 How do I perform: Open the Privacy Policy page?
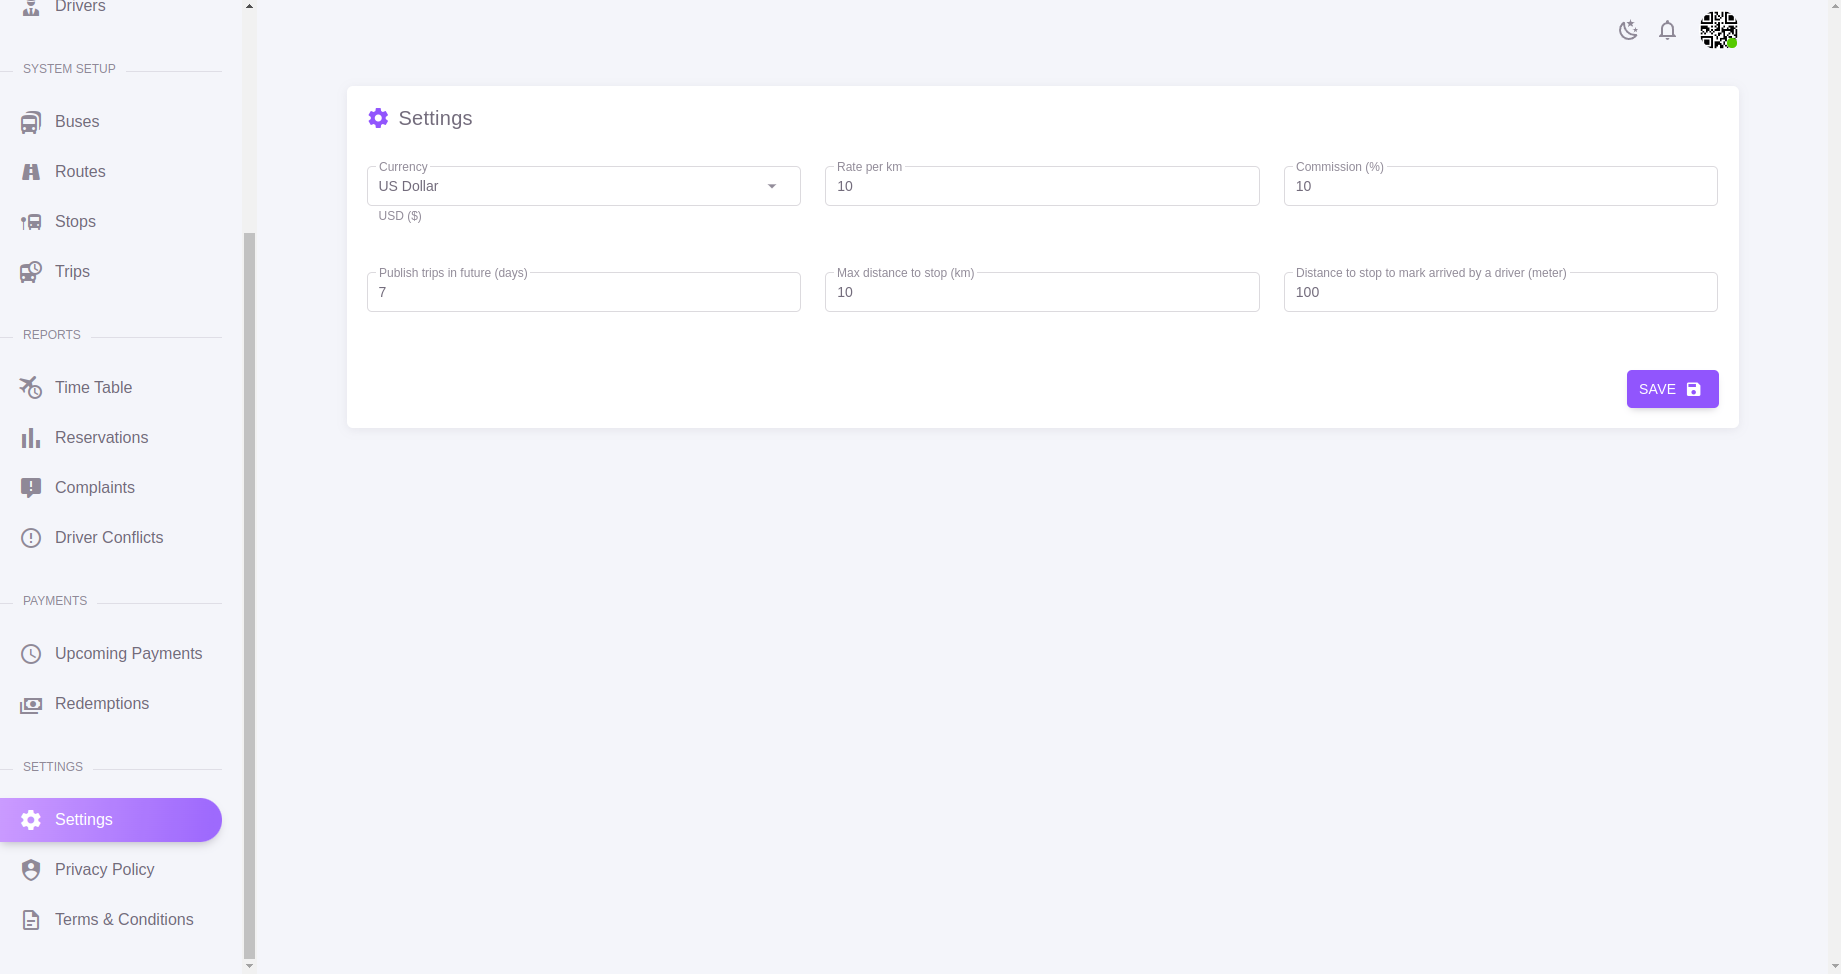(x=104, y=869)
